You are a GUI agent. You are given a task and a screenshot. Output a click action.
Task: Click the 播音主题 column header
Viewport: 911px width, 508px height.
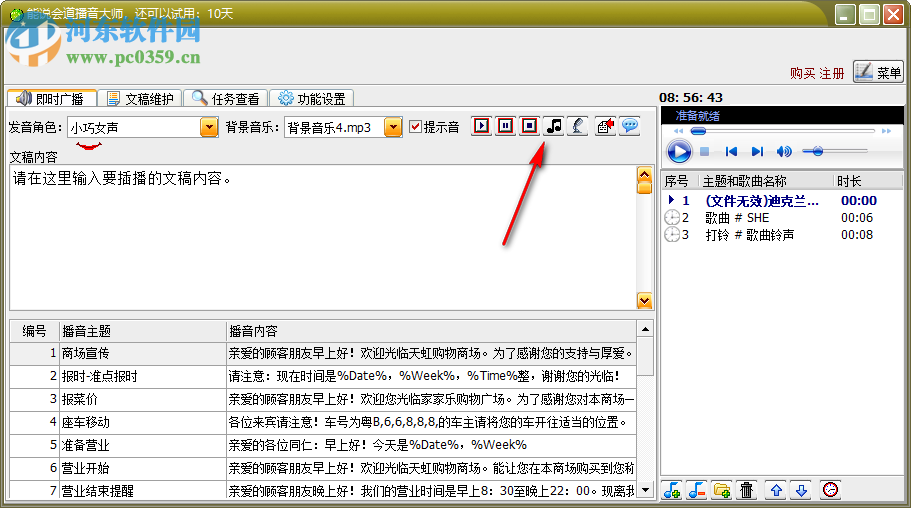142,331
